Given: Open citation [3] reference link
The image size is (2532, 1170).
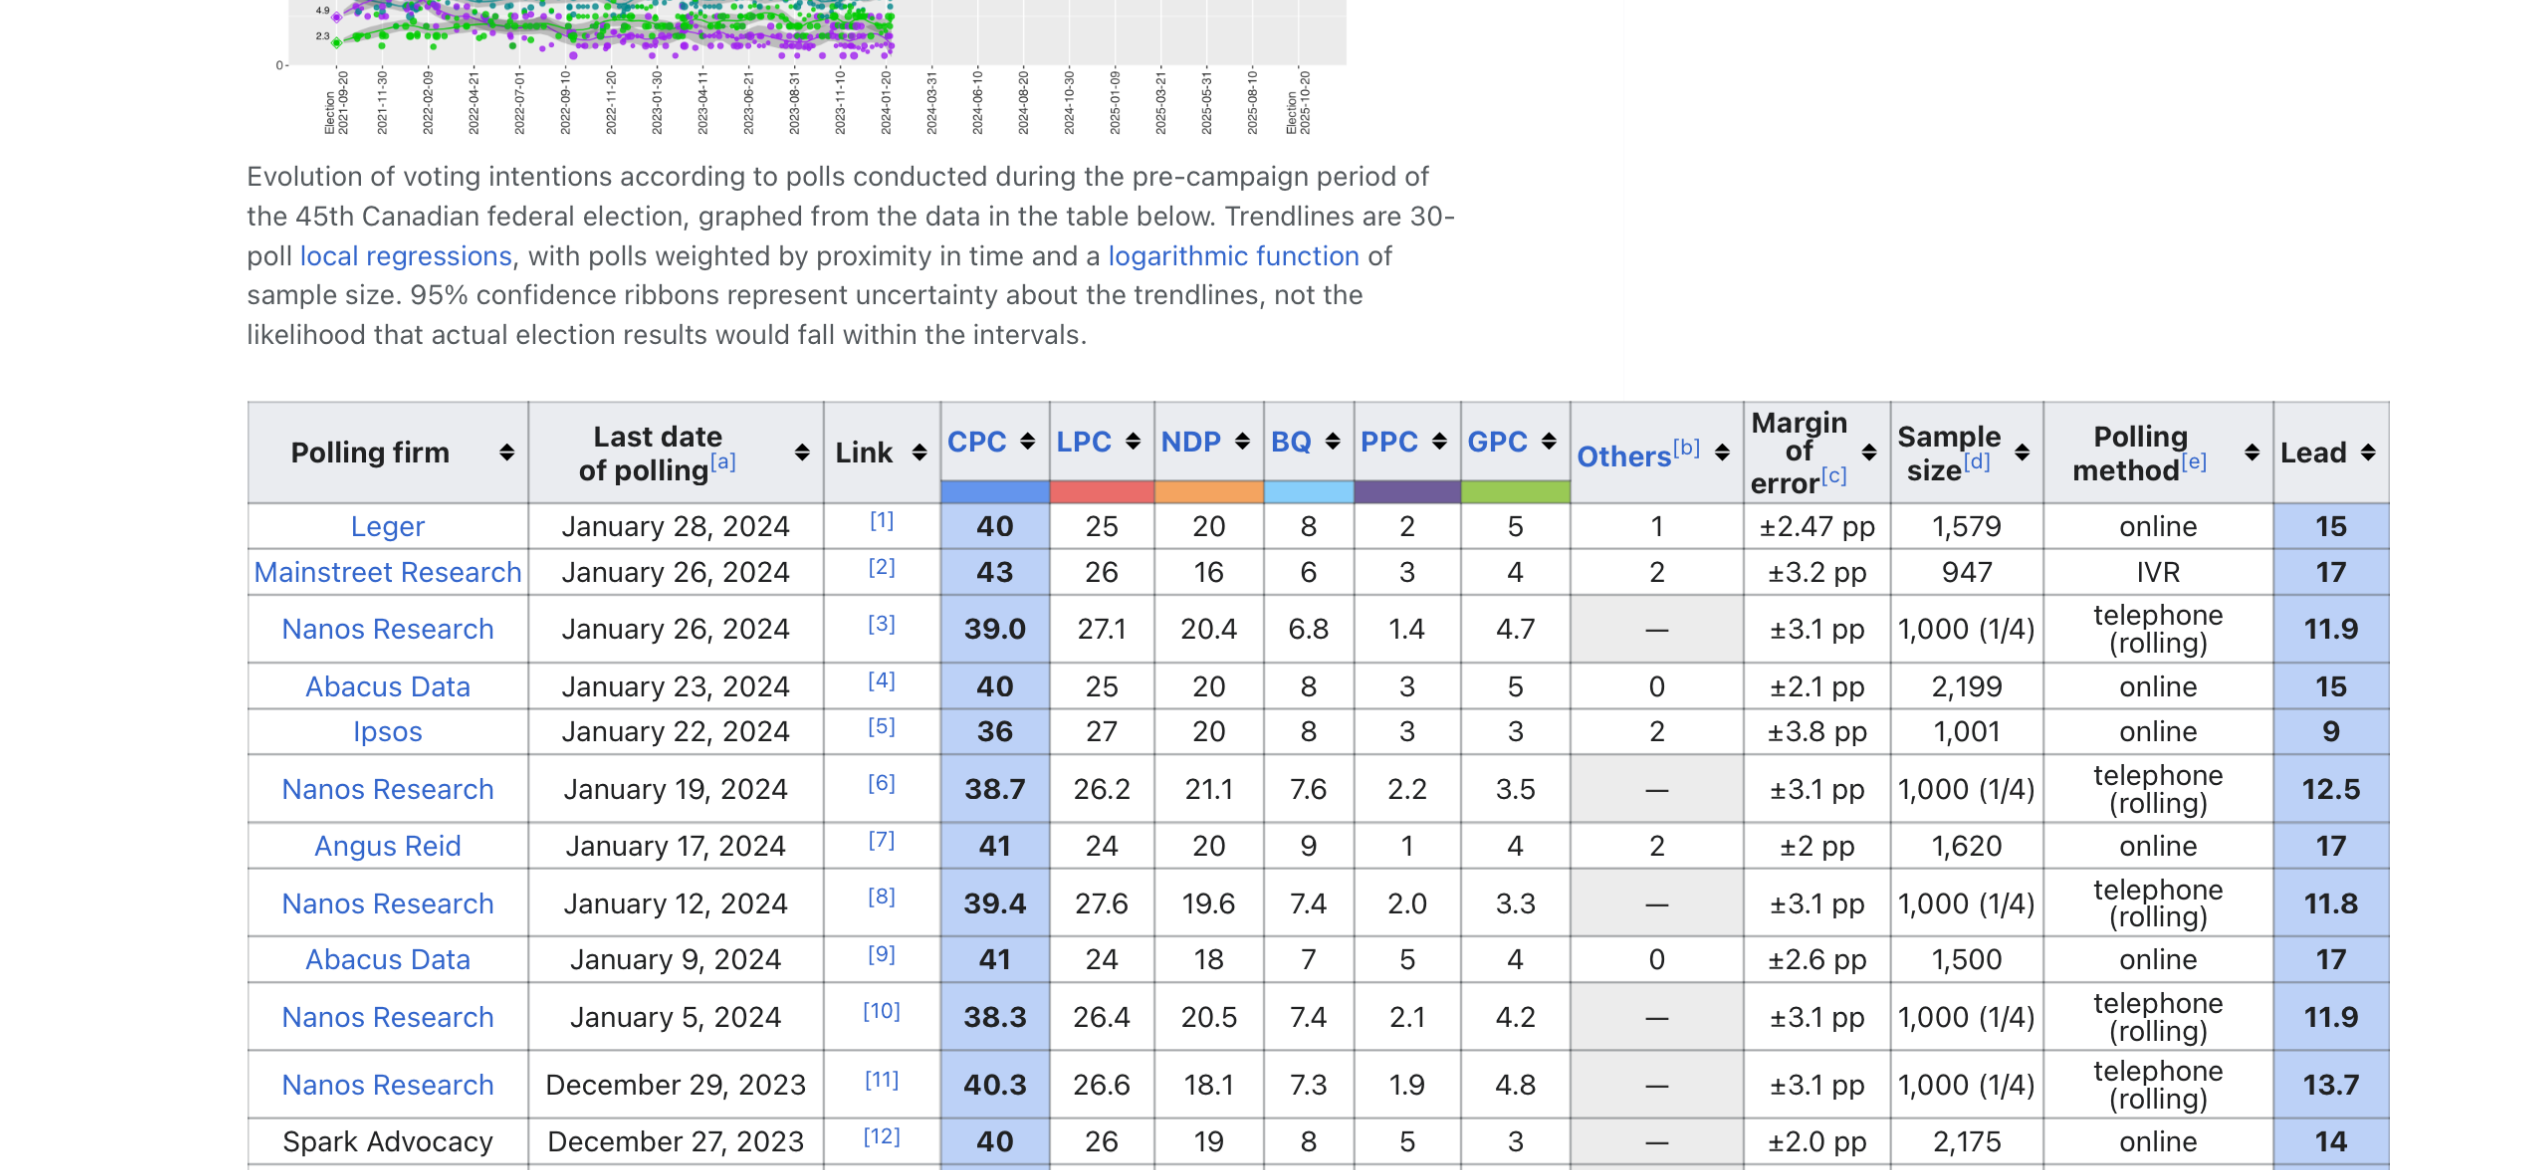Looking at the screenshot, I should 882,624.
